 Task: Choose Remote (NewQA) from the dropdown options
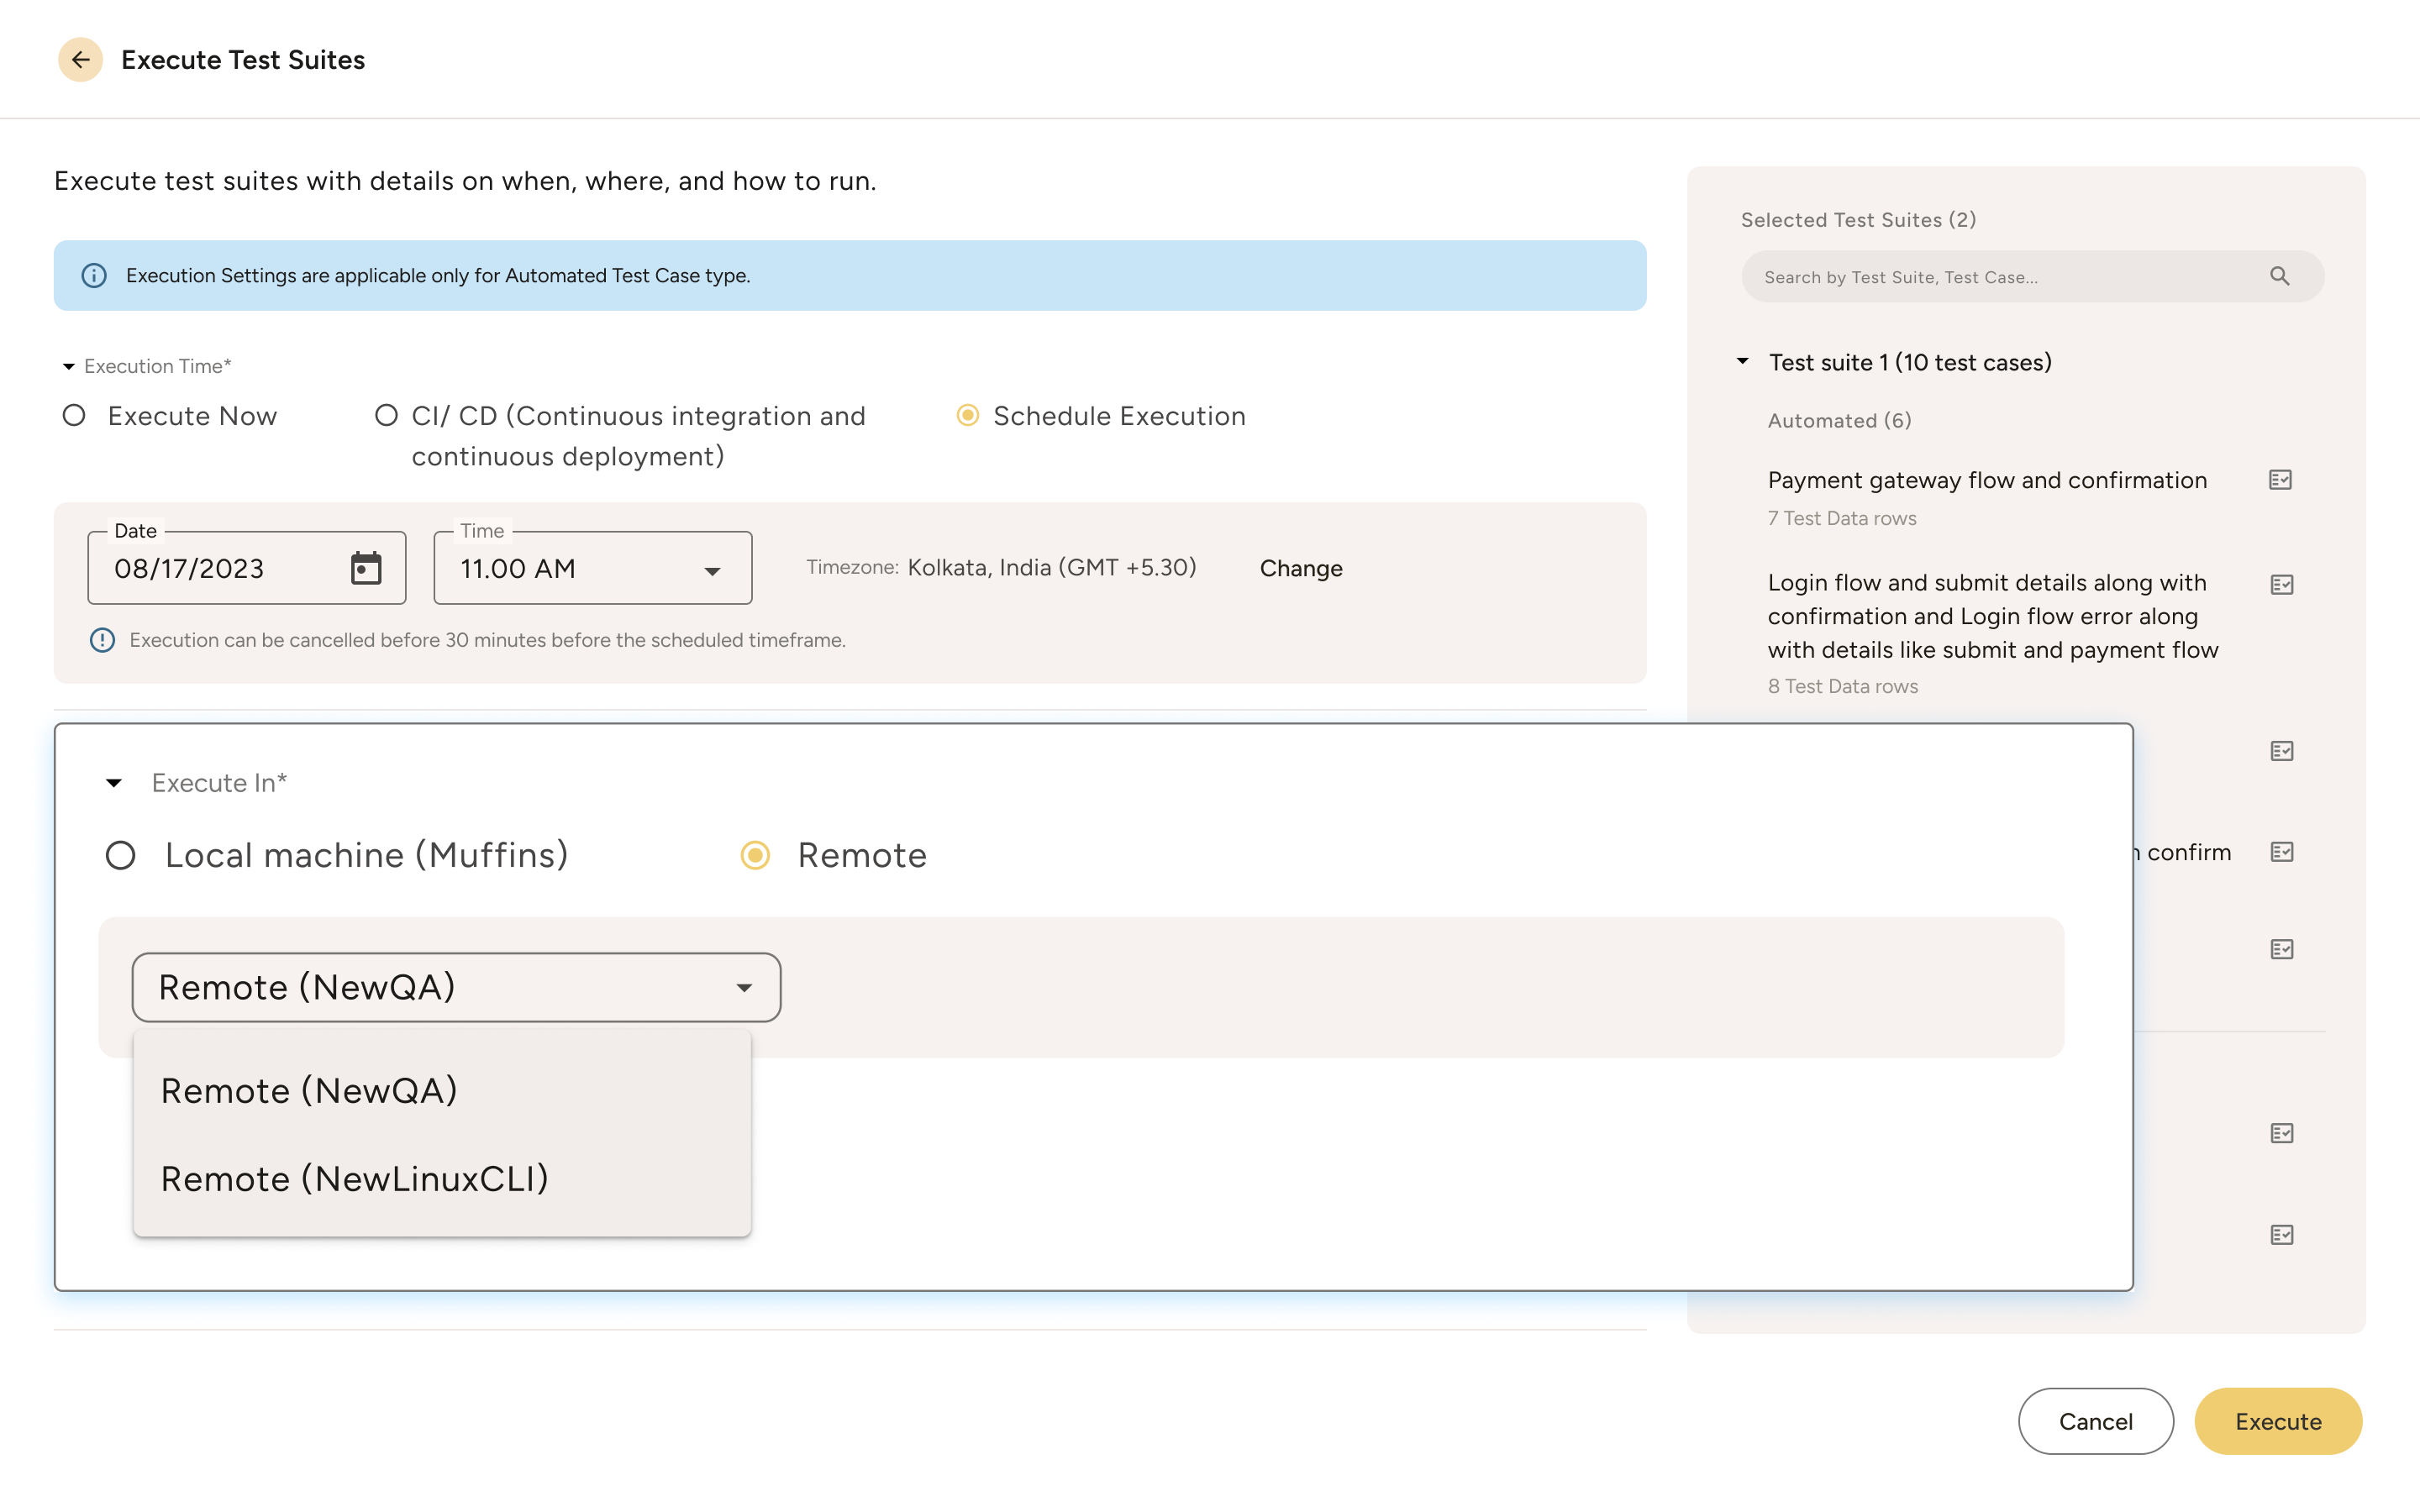click(310, 1090)
